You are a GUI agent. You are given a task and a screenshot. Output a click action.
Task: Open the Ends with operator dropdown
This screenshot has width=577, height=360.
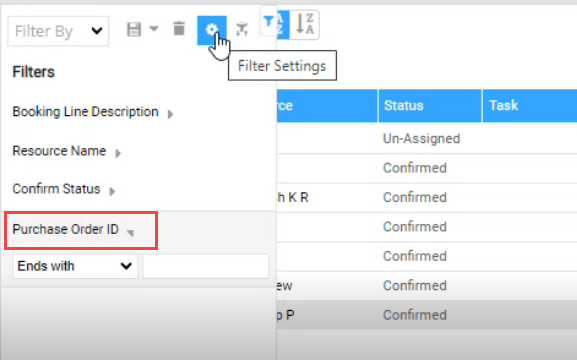pos(75,266)
